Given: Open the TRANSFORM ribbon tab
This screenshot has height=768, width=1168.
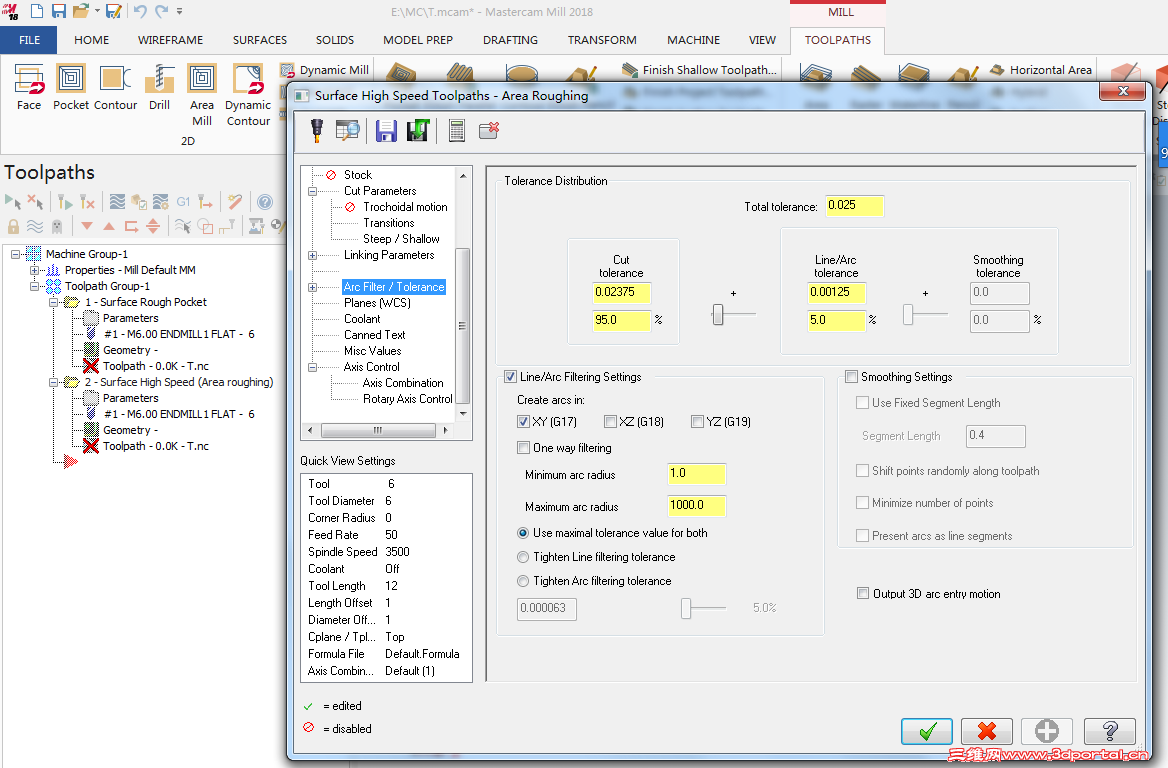Looking at the screenshot, I should 602,40.
